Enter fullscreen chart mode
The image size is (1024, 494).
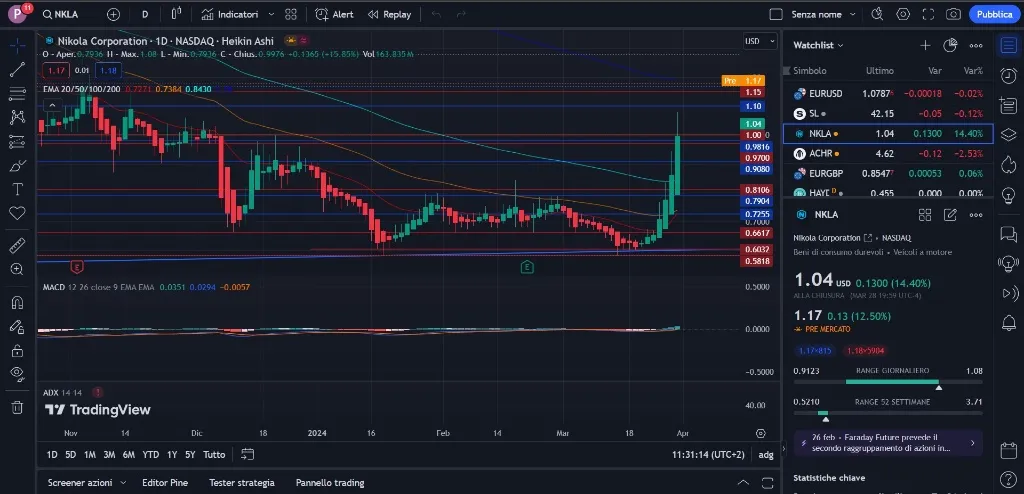click(x=928, y=14)
